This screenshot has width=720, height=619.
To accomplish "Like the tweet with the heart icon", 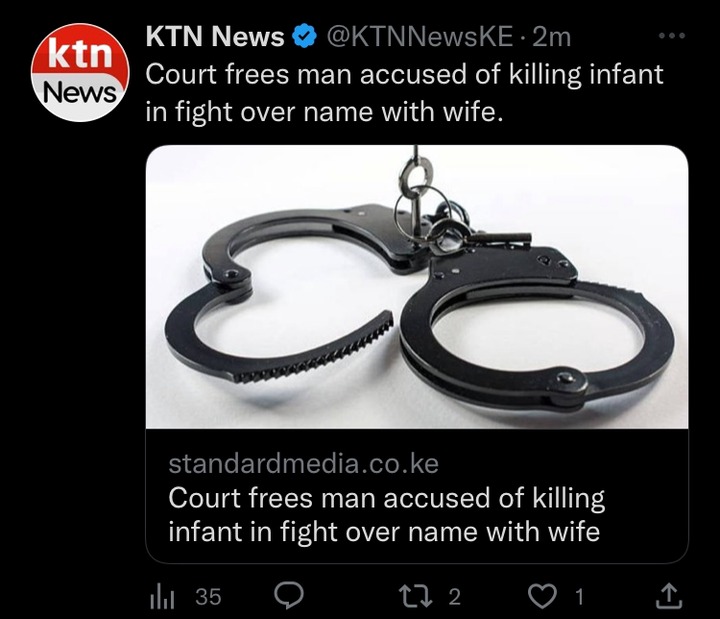I will click(542, 596).
